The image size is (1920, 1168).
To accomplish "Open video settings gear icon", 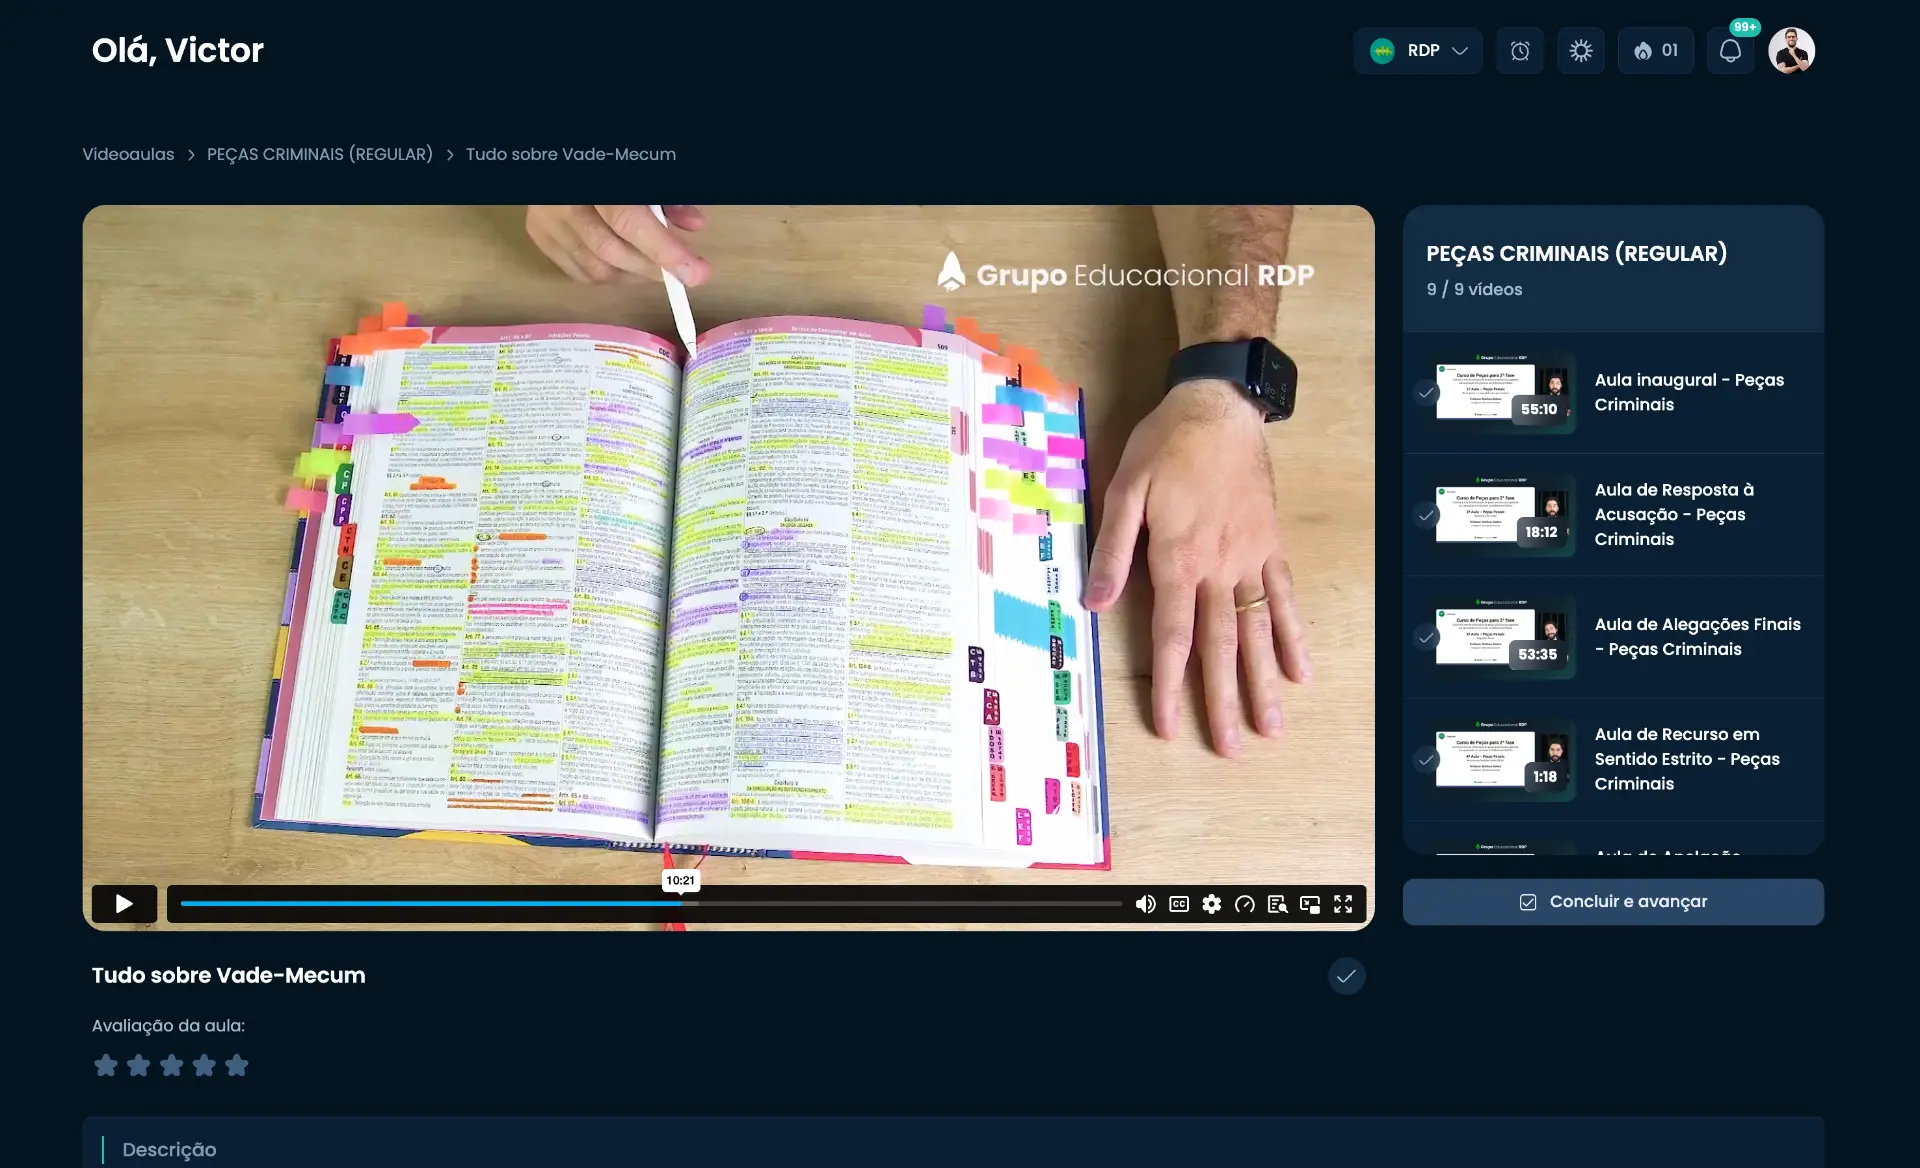I will pos(1212,904).
